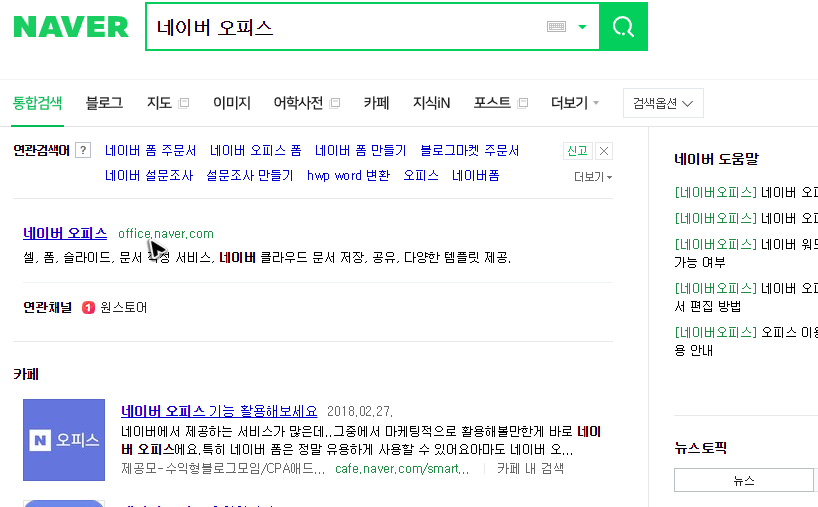Expand search suggestions dropdown arrow in search box
Viewport: 818px width, 507px height.
pyautogui.click(x=582, y=27)
